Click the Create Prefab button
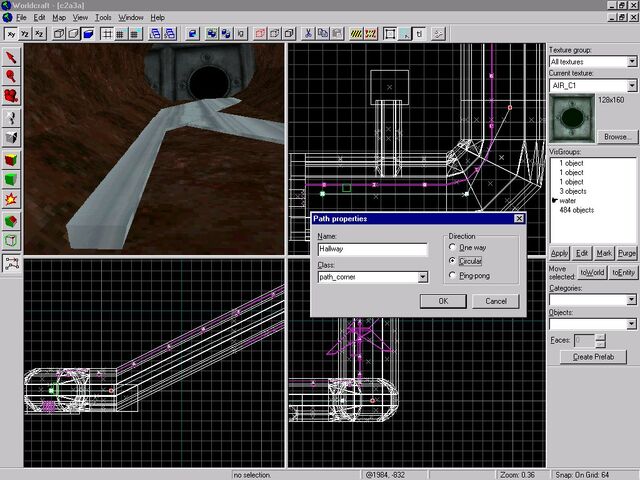This screenshot has width=640, height=480. (593, 357)
